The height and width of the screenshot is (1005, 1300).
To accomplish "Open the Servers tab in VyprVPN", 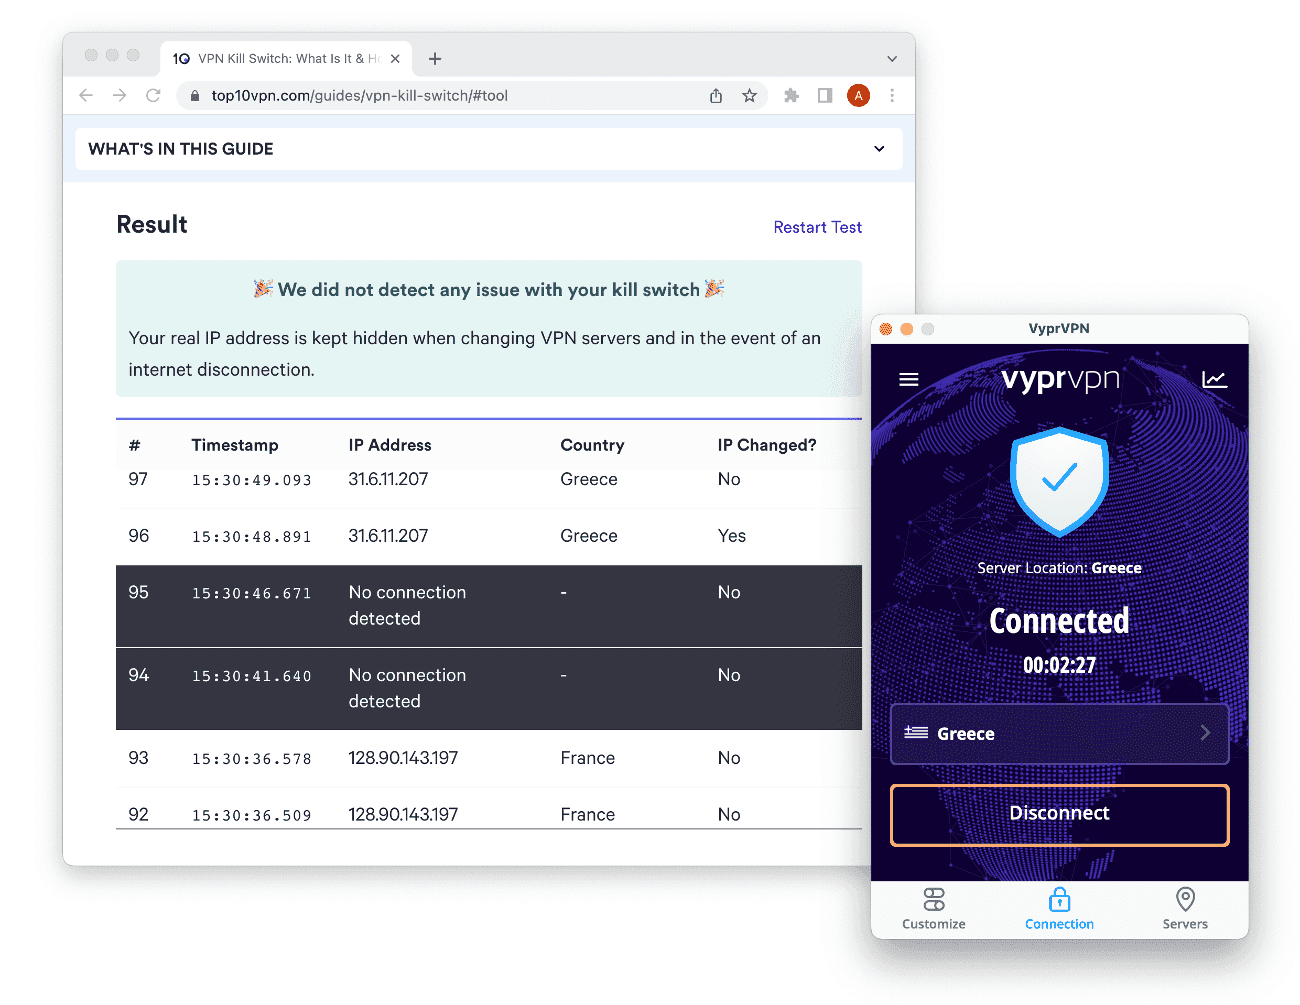I will coord(1185,908).
